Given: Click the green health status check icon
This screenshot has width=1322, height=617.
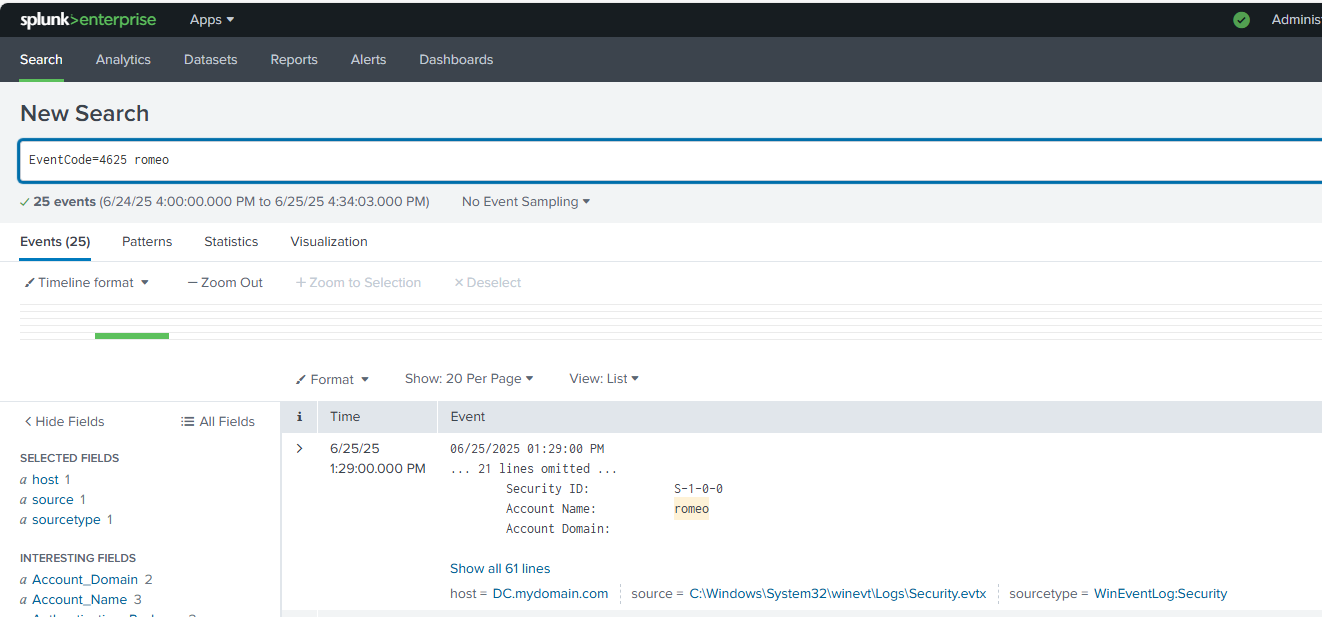Looking at the screenshot, I should pyautogui.click(x=1241, y=20).
